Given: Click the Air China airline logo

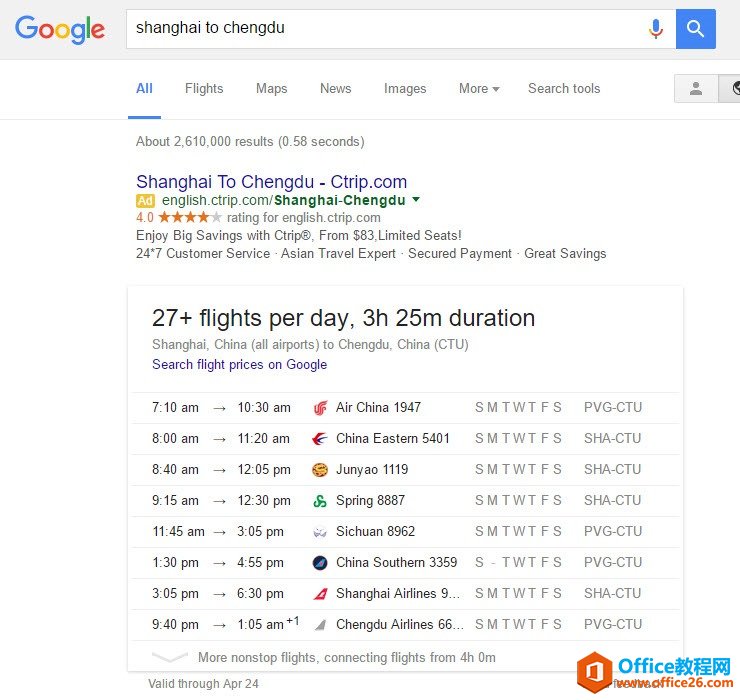Looking at the screenshot, I should (320, 408).
